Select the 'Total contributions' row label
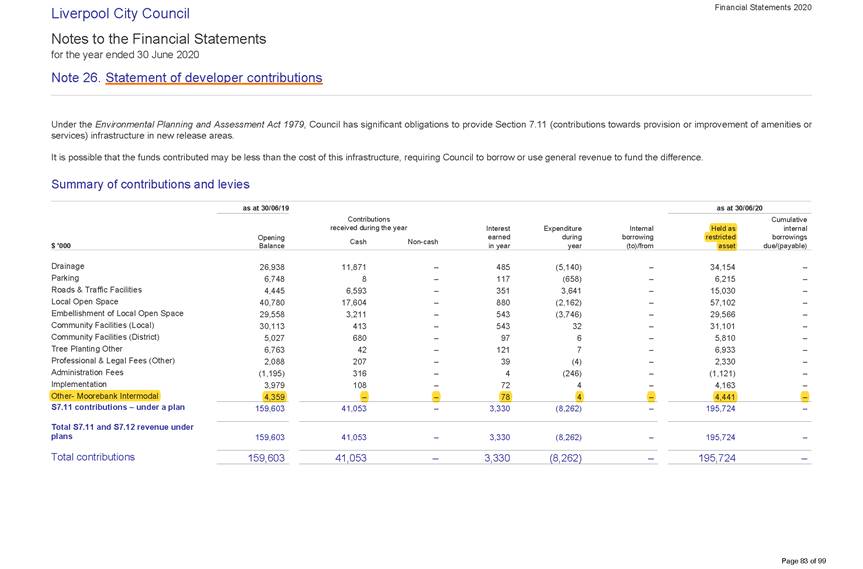Viewport: 863px width, 569px height. point(93,457)
